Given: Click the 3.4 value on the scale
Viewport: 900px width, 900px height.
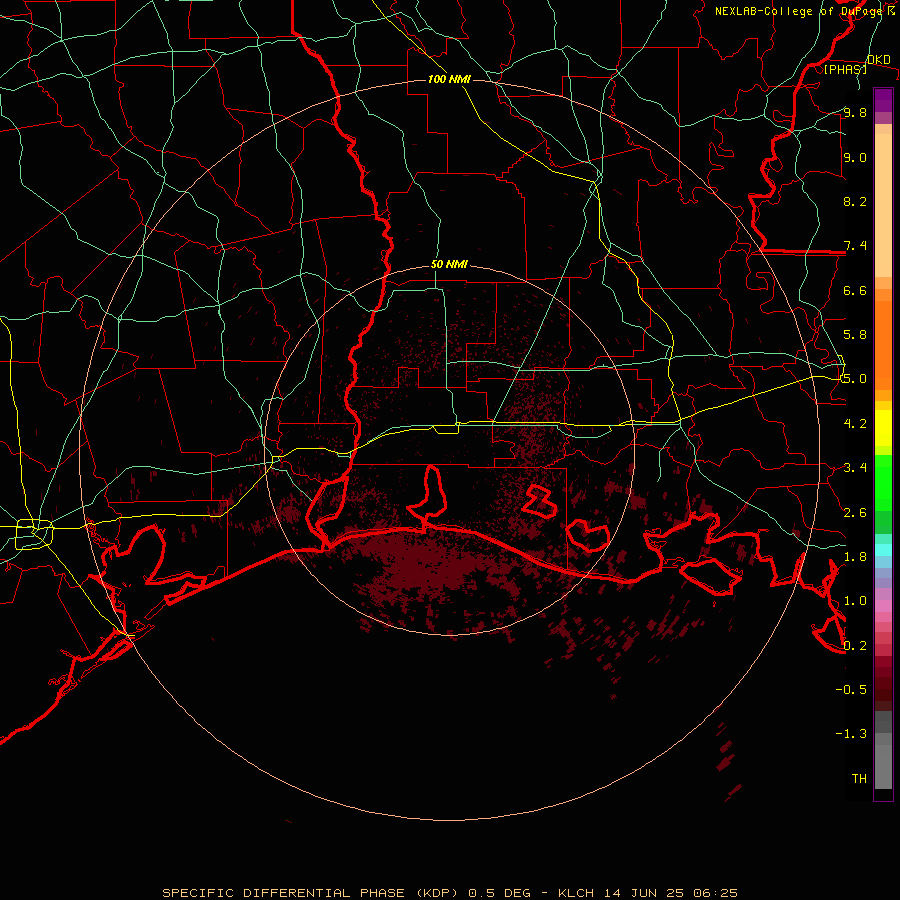Looking at the screenshot, I should 855,468.
